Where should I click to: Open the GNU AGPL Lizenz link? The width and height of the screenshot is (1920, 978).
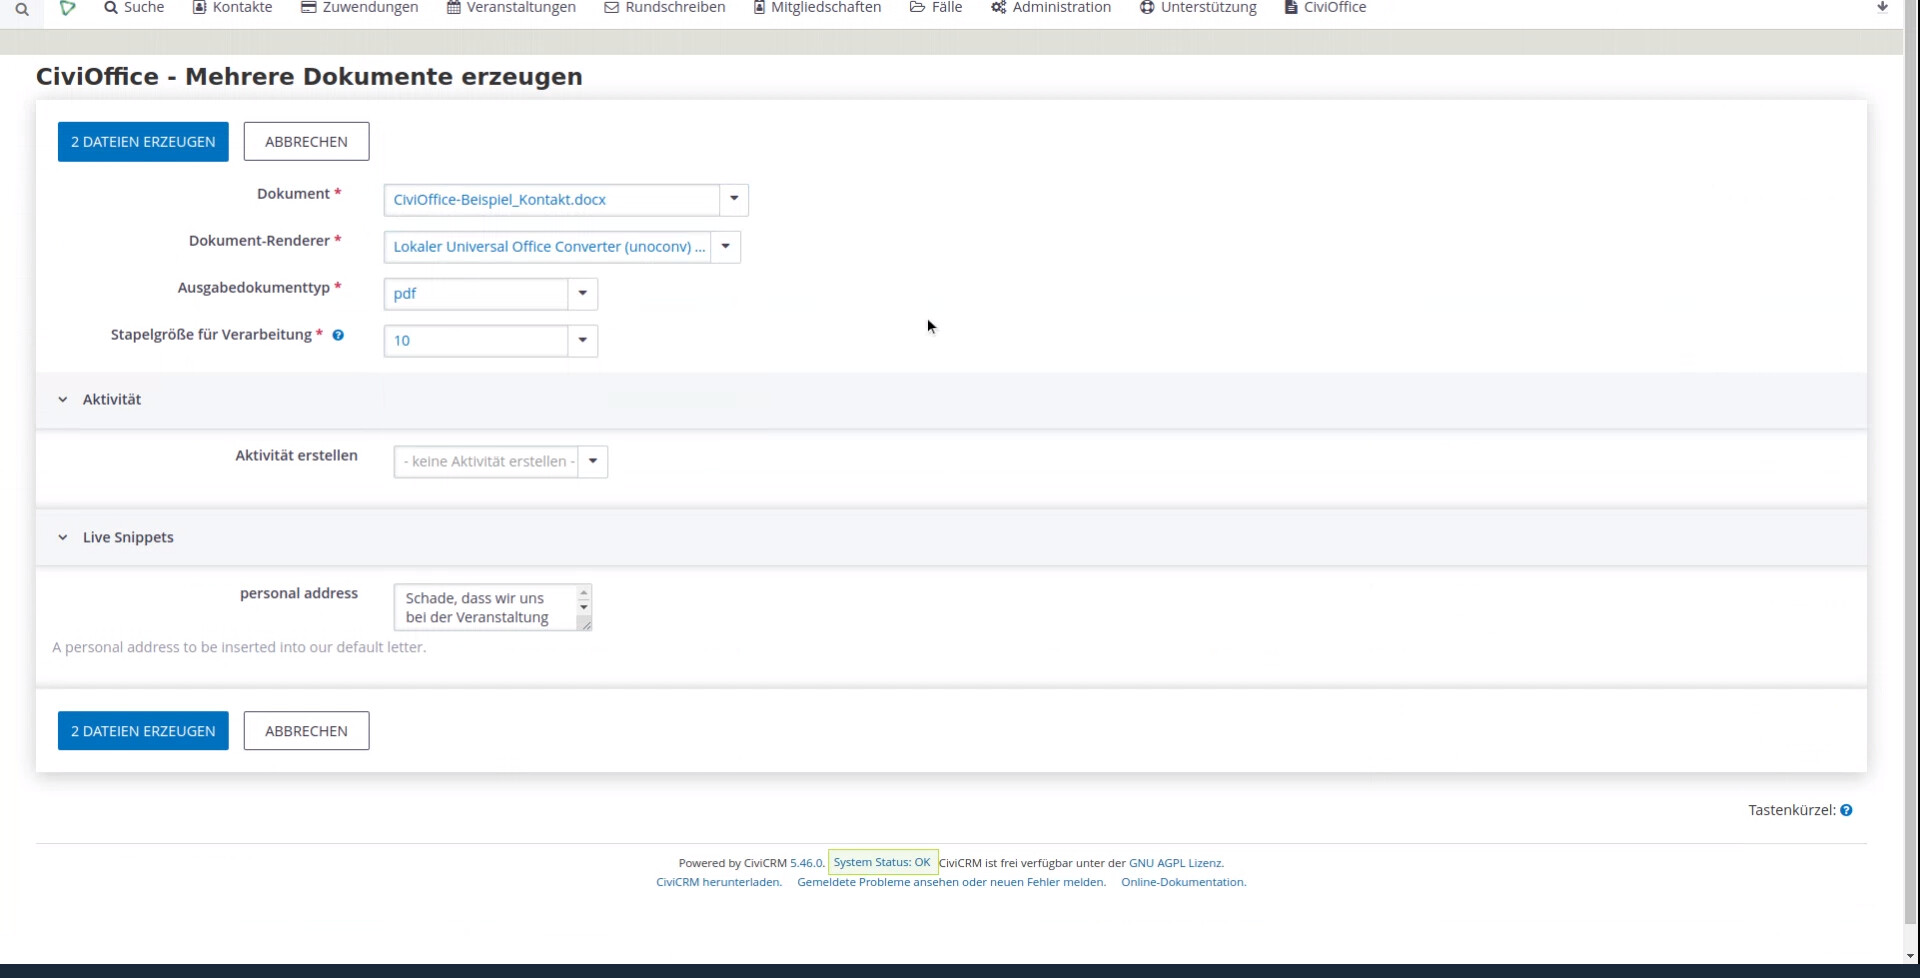click(x=1175, y=863)
